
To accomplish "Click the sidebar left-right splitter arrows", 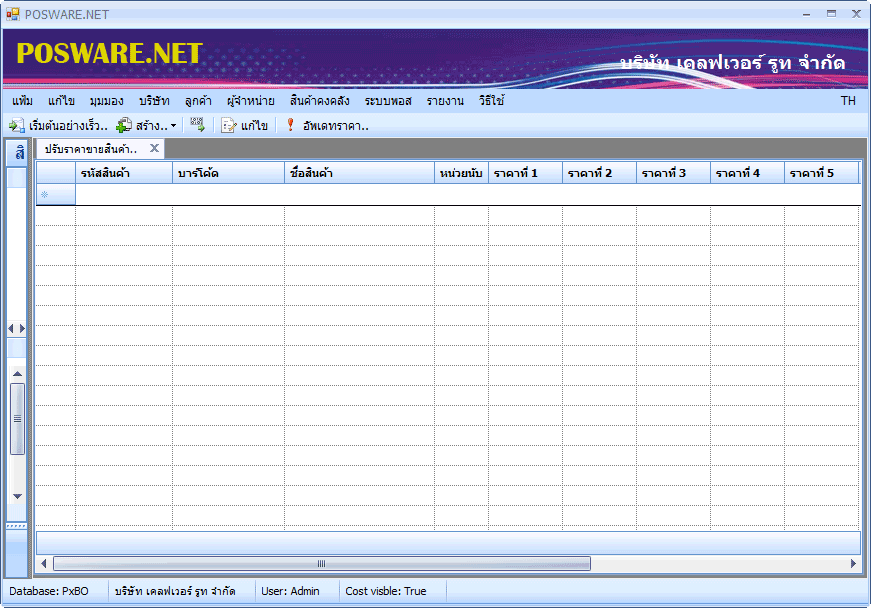I will (x=17, y=328).
